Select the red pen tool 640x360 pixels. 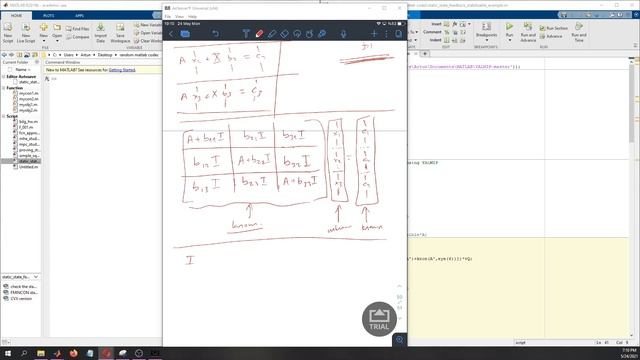(259, 34)
